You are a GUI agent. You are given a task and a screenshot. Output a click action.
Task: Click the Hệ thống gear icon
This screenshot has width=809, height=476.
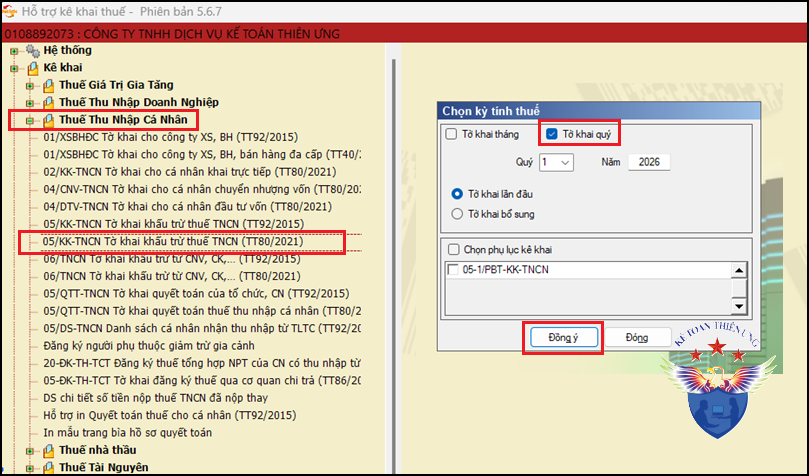pos(33,51)
